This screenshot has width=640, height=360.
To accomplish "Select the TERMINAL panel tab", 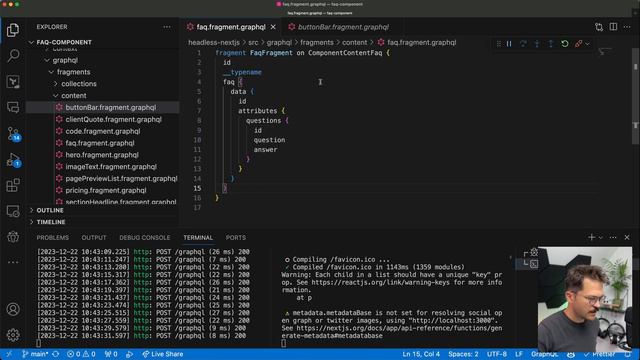I will [198, 238].
